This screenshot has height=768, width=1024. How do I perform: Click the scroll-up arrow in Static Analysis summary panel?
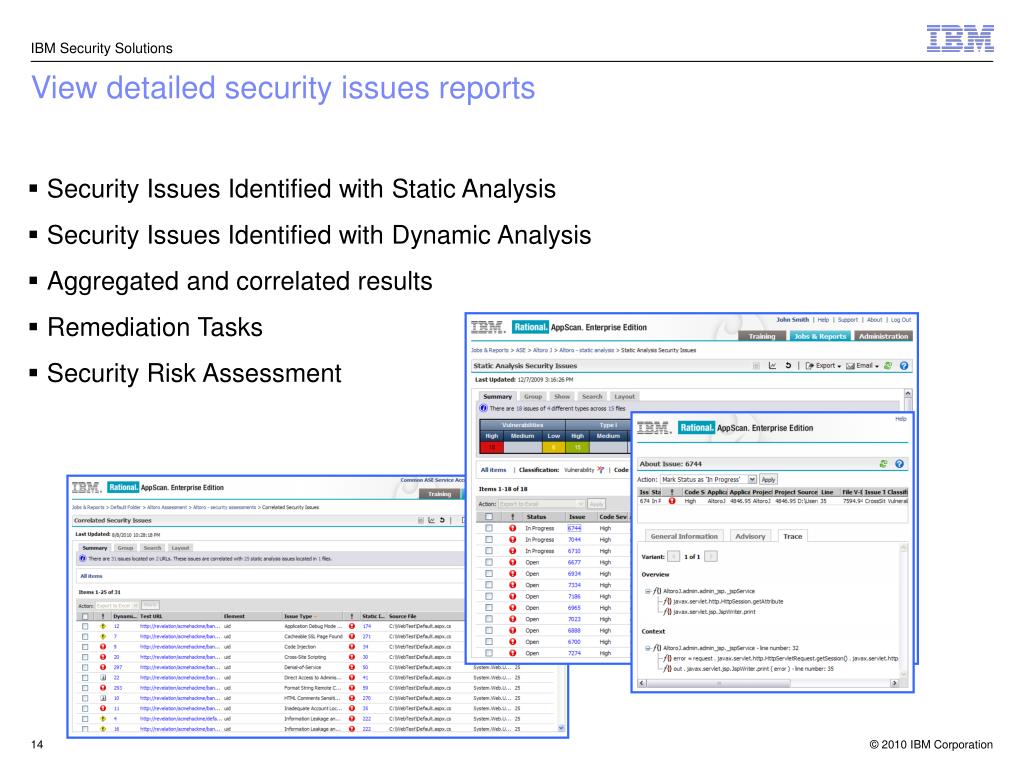(x=908, y=394)
